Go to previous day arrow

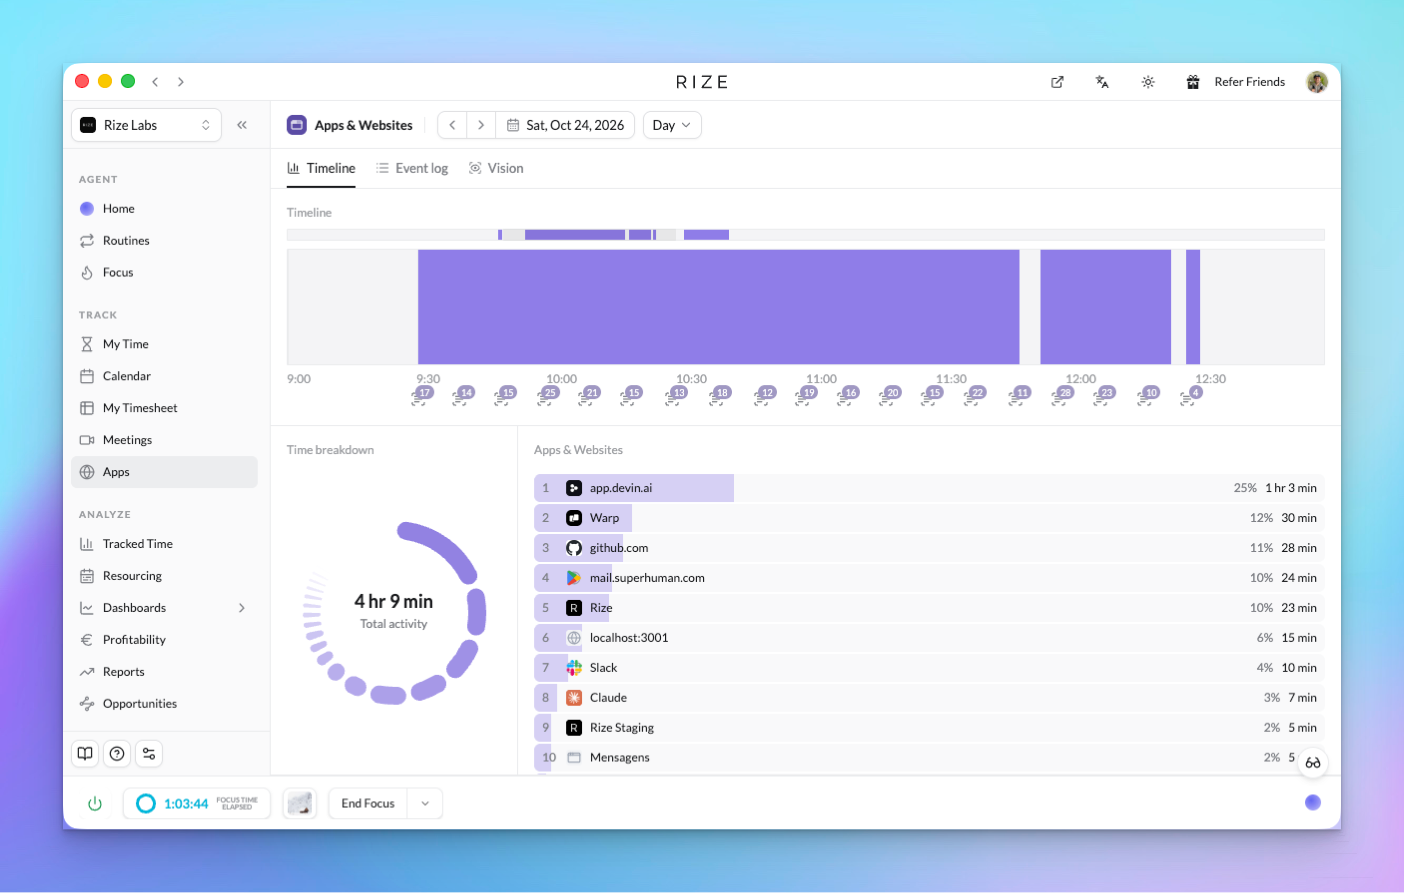[452, 125]
